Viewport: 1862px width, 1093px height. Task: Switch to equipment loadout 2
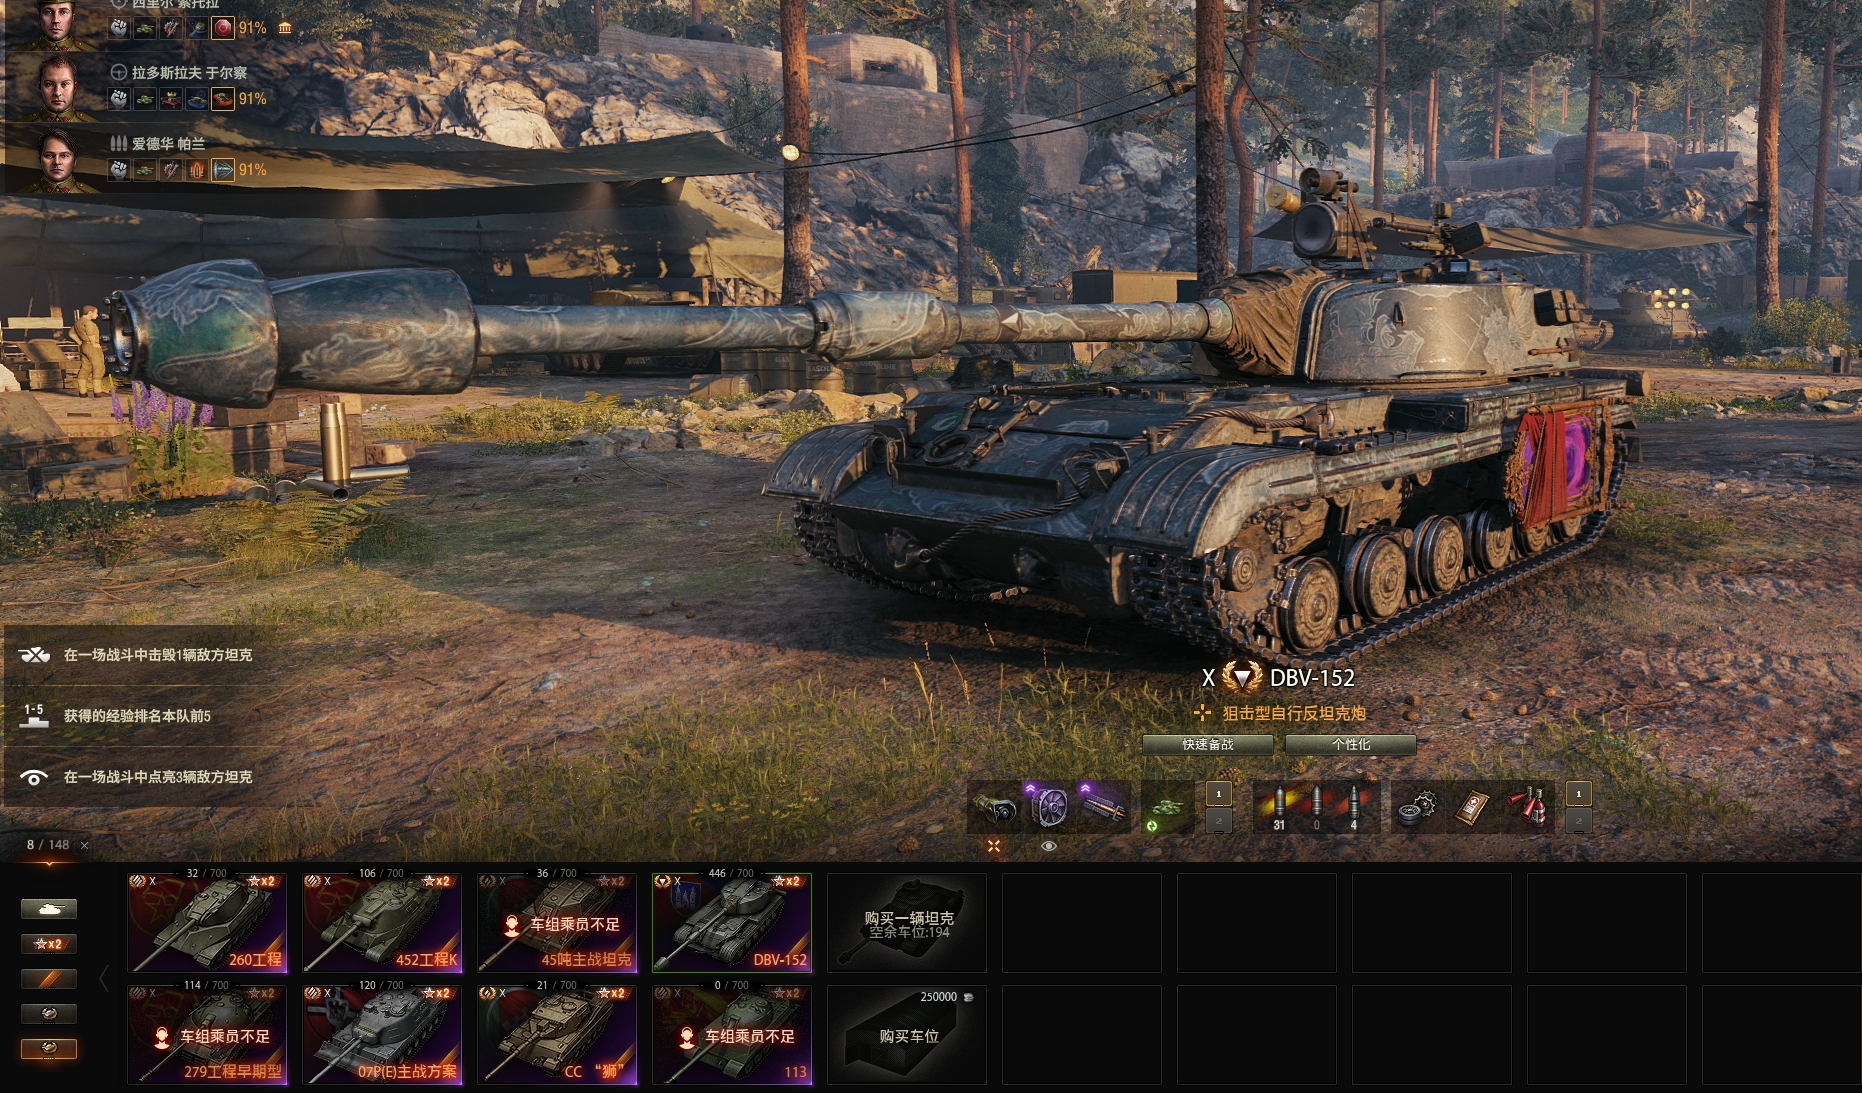coord(1218,820)
